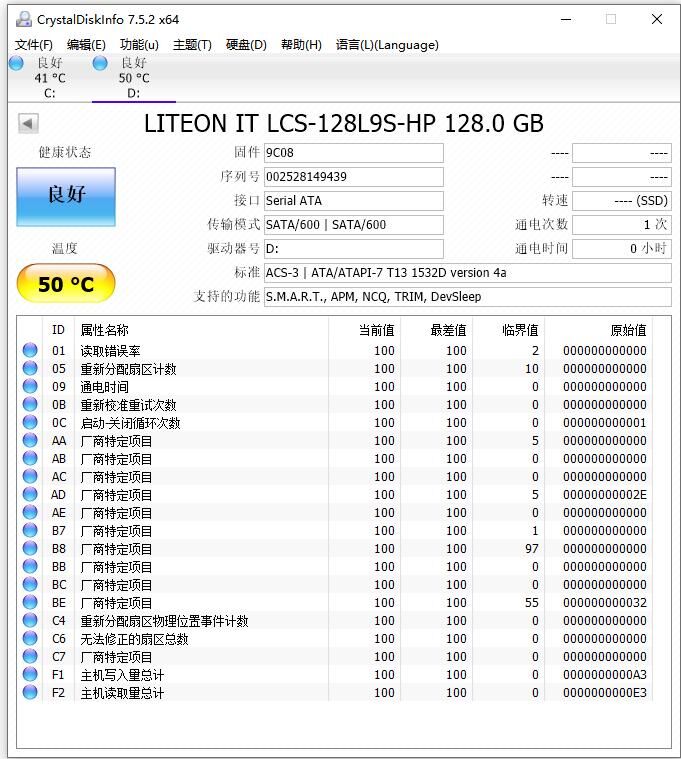The image size is (681, 759).
Task: Click threshold value 97 in row B8
Action: coord(531,548)
